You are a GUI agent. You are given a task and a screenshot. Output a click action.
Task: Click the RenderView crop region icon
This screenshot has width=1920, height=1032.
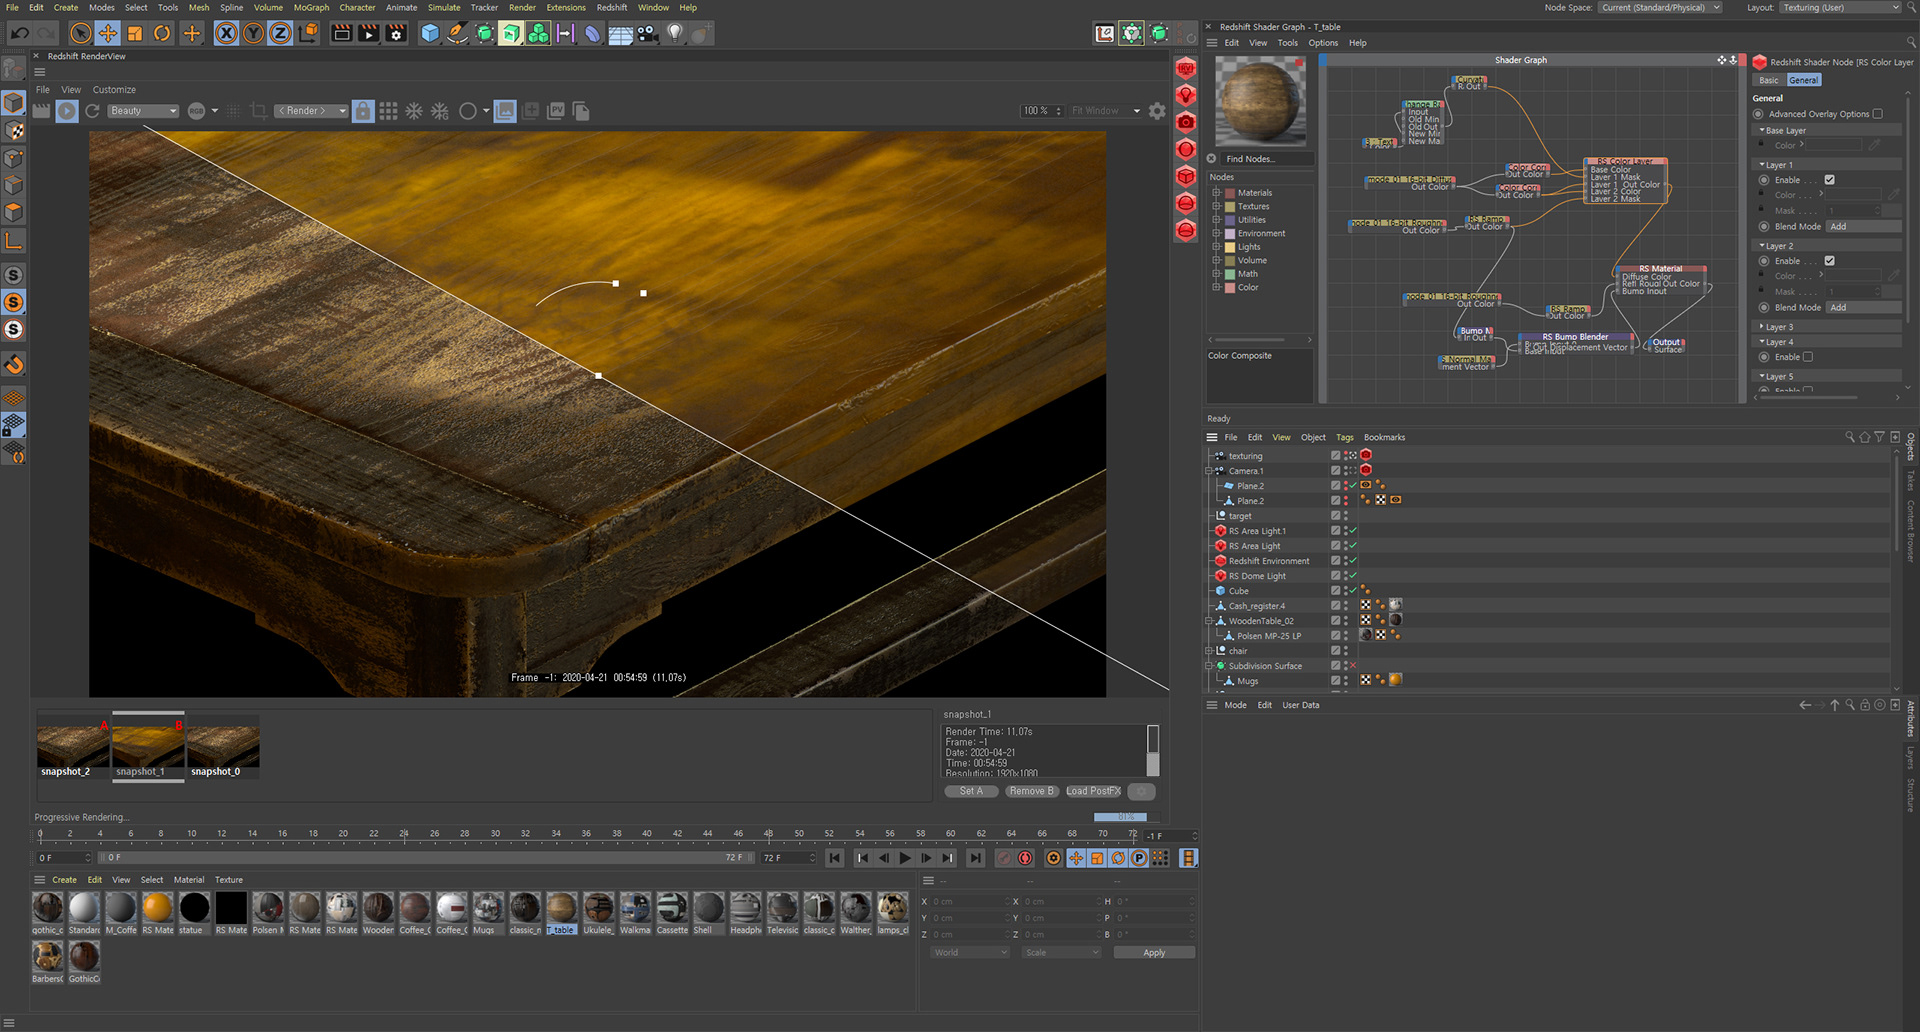[258, 111]
